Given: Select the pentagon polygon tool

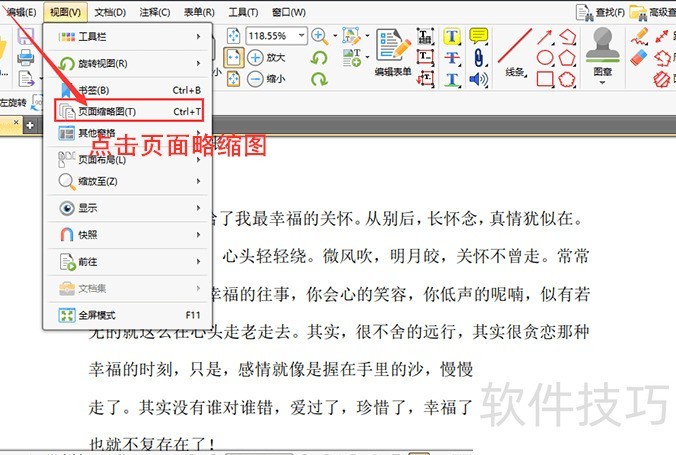Looking at the screenshot, I should [x=567, y=58].
